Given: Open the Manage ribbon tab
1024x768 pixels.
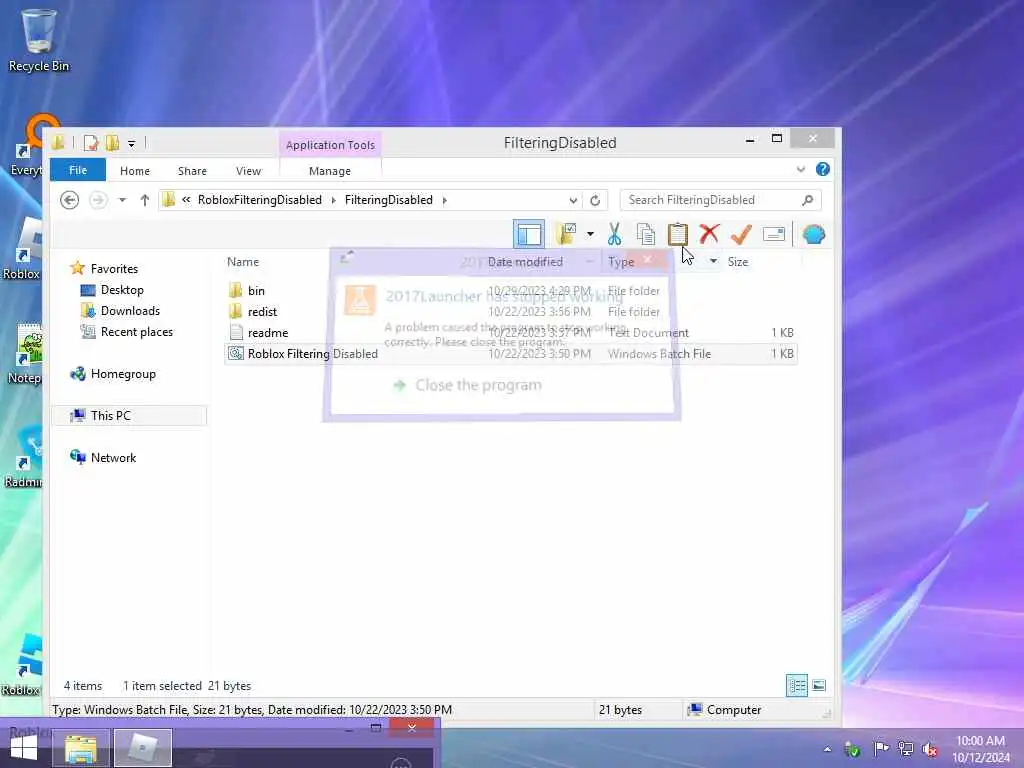Looking at the screenshot, I should tap(330, 170).
